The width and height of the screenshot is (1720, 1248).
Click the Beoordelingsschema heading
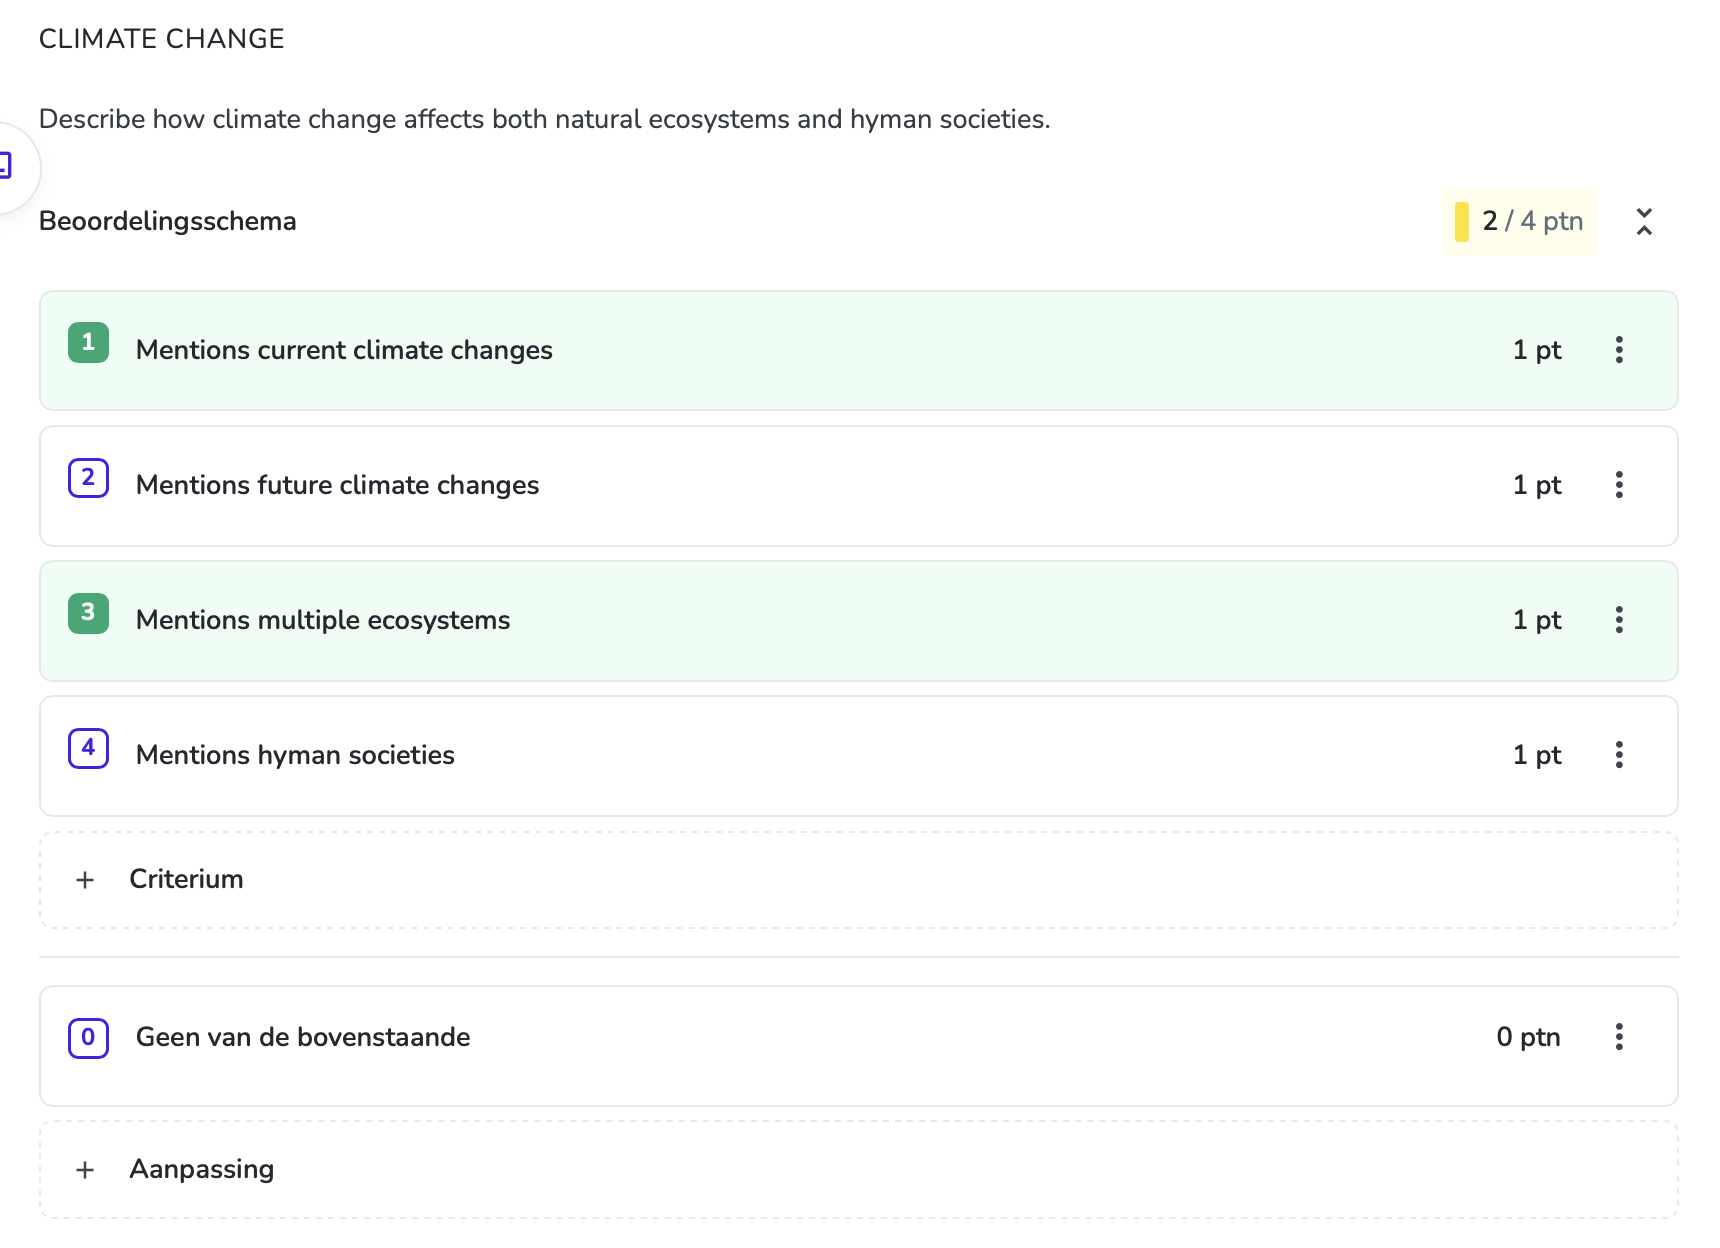click(x=168, y=221)
